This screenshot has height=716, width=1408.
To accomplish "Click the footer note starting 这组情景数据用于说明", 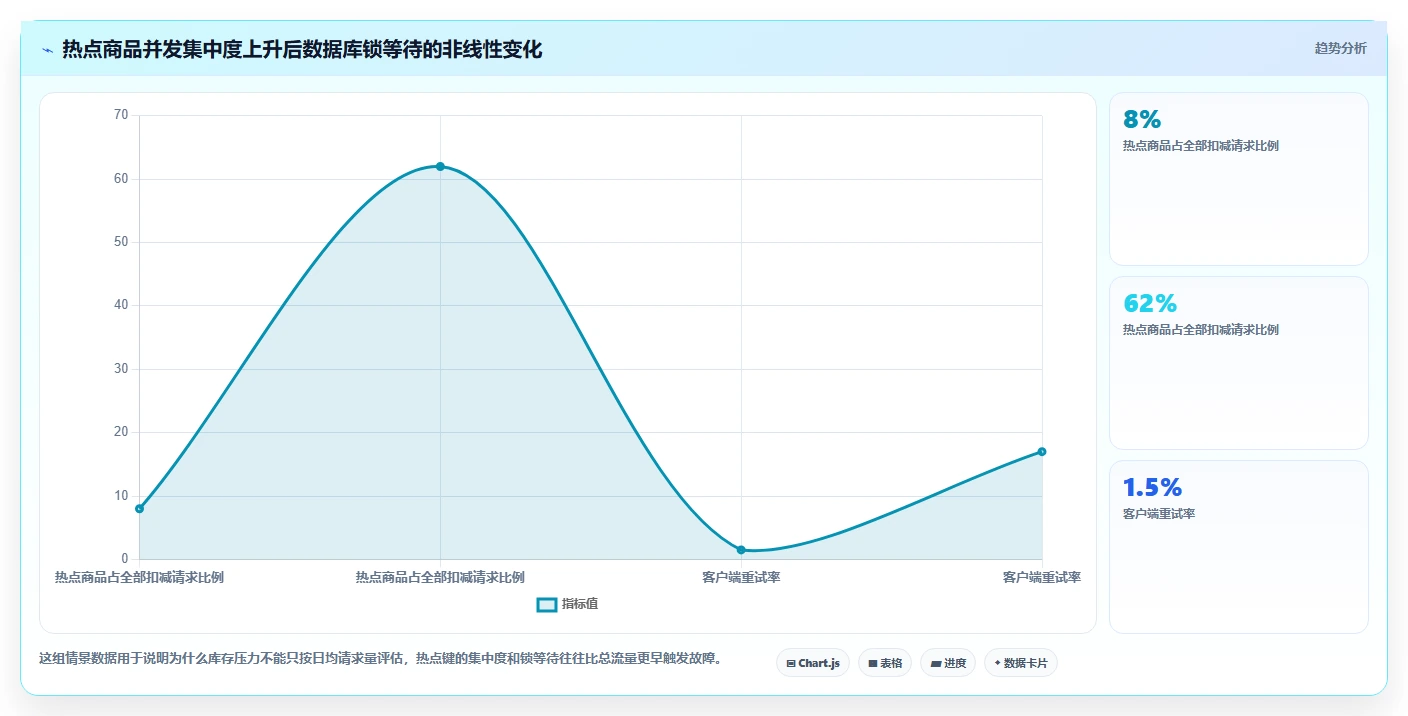I will 380,659.
